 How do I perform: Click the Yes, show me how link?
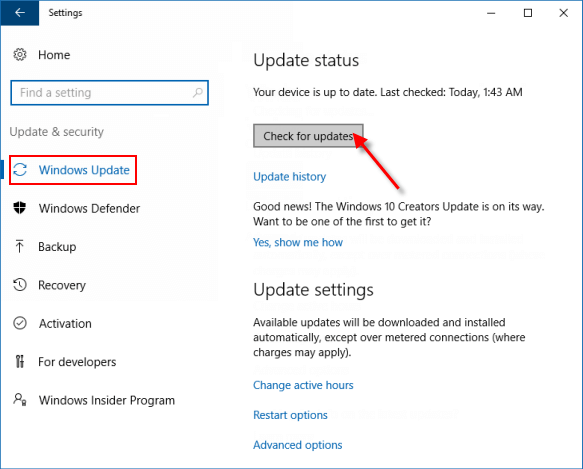click(298, 242)
